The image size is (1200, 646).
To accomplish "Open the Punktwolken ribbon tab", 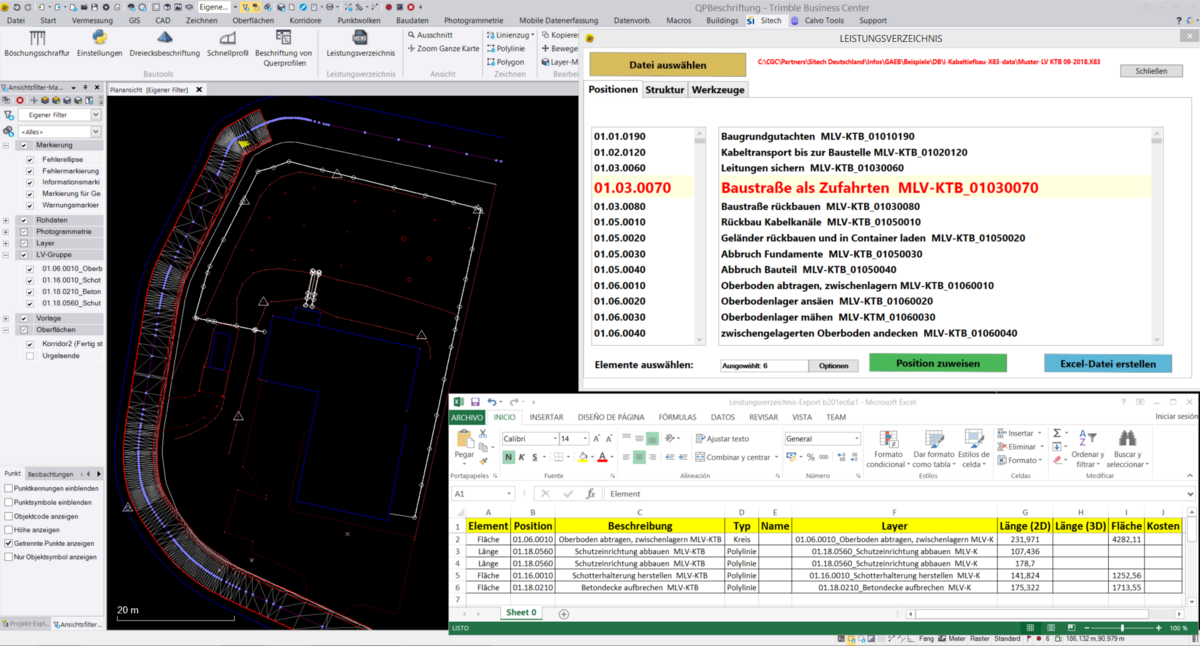I will point(358,20).
